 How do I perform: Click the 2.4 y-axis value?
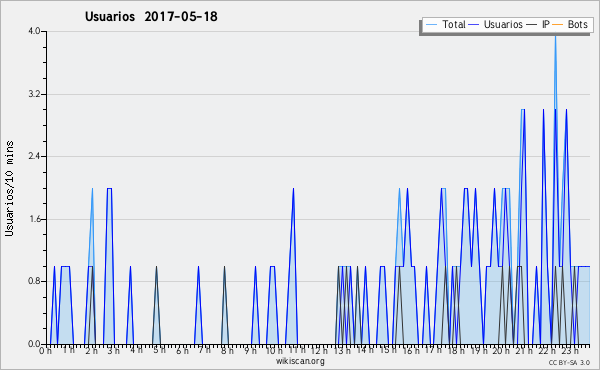pos(34,156)
